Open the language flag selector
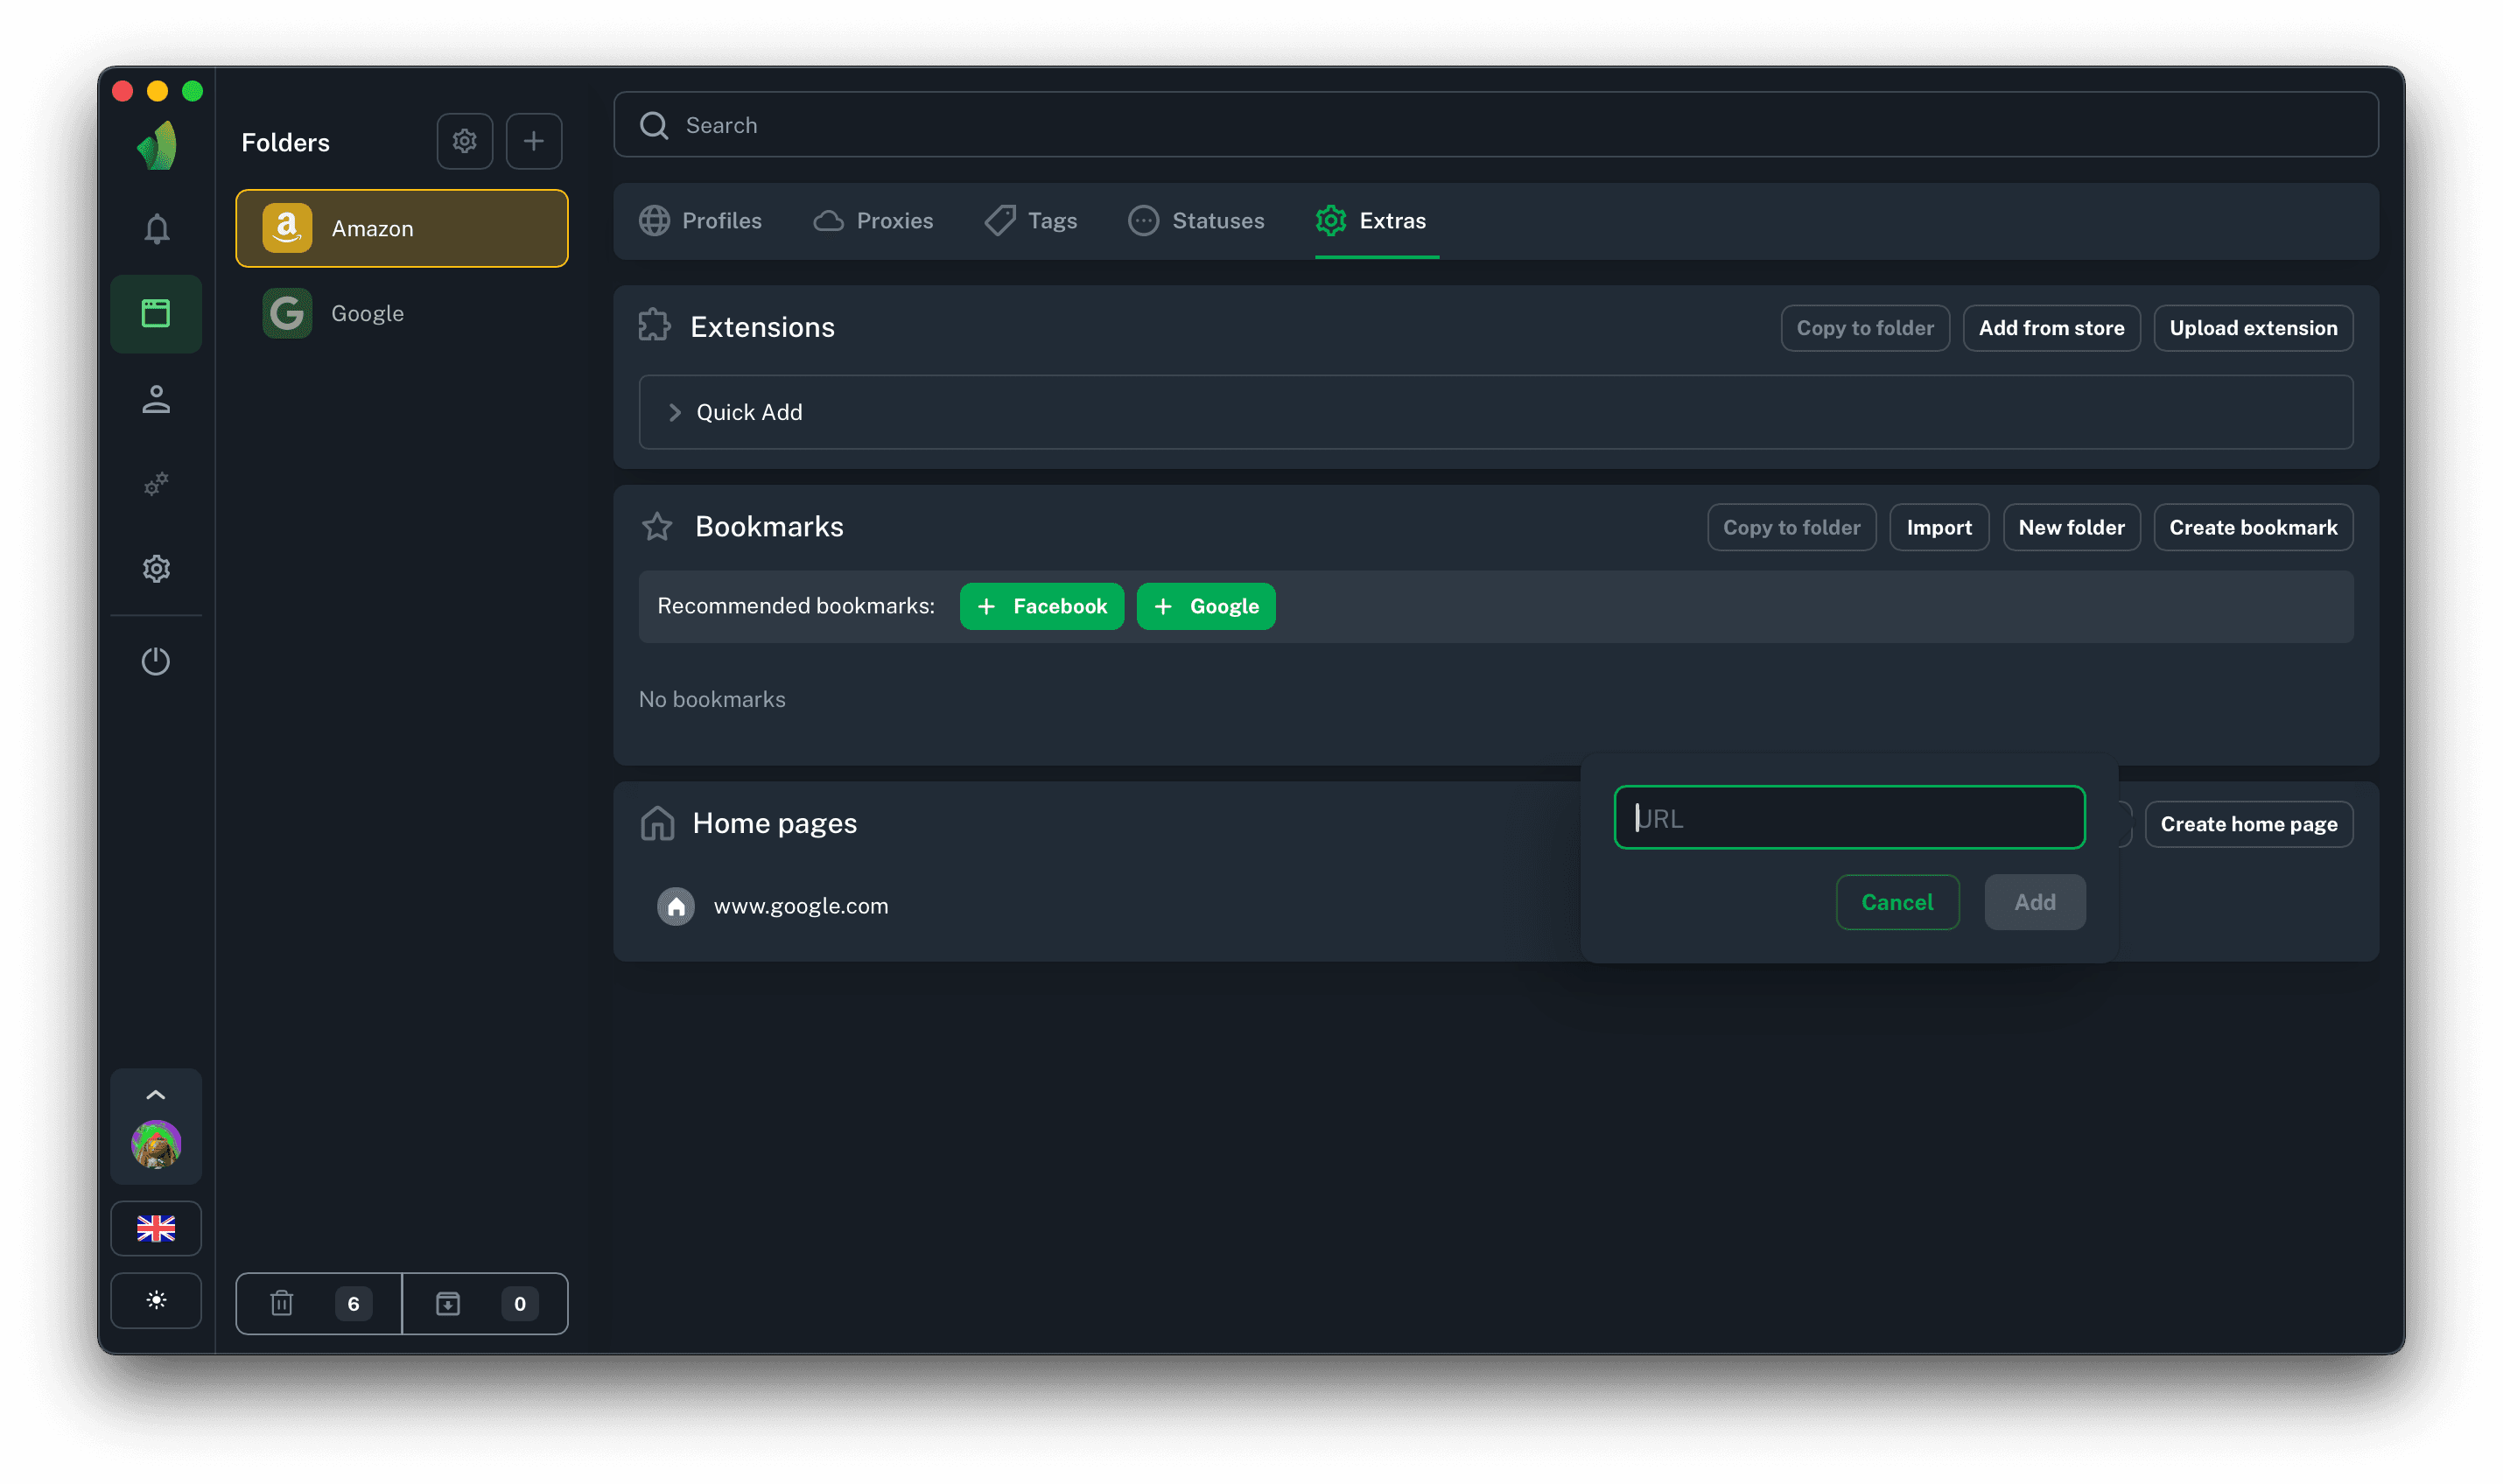Viewport: 2503px width, 1484px height. coord(156,1228)
